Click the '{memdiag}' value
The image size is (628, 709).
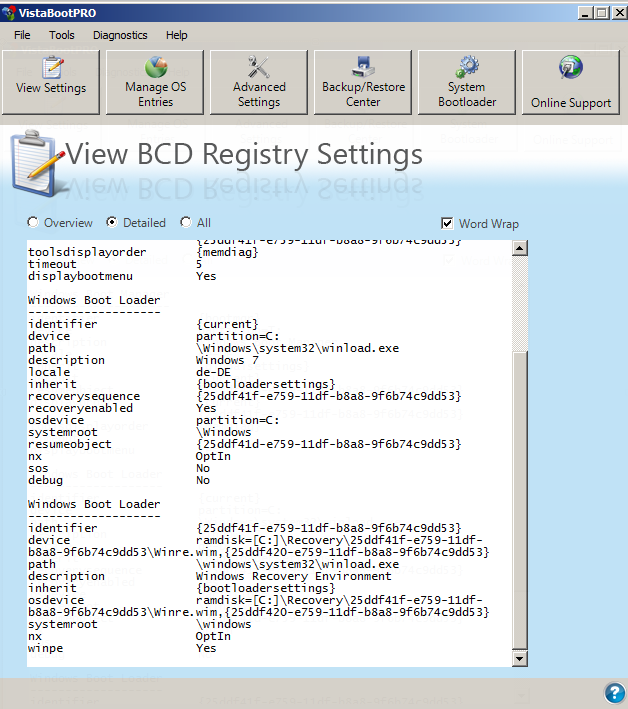click(x=227, y=252)
